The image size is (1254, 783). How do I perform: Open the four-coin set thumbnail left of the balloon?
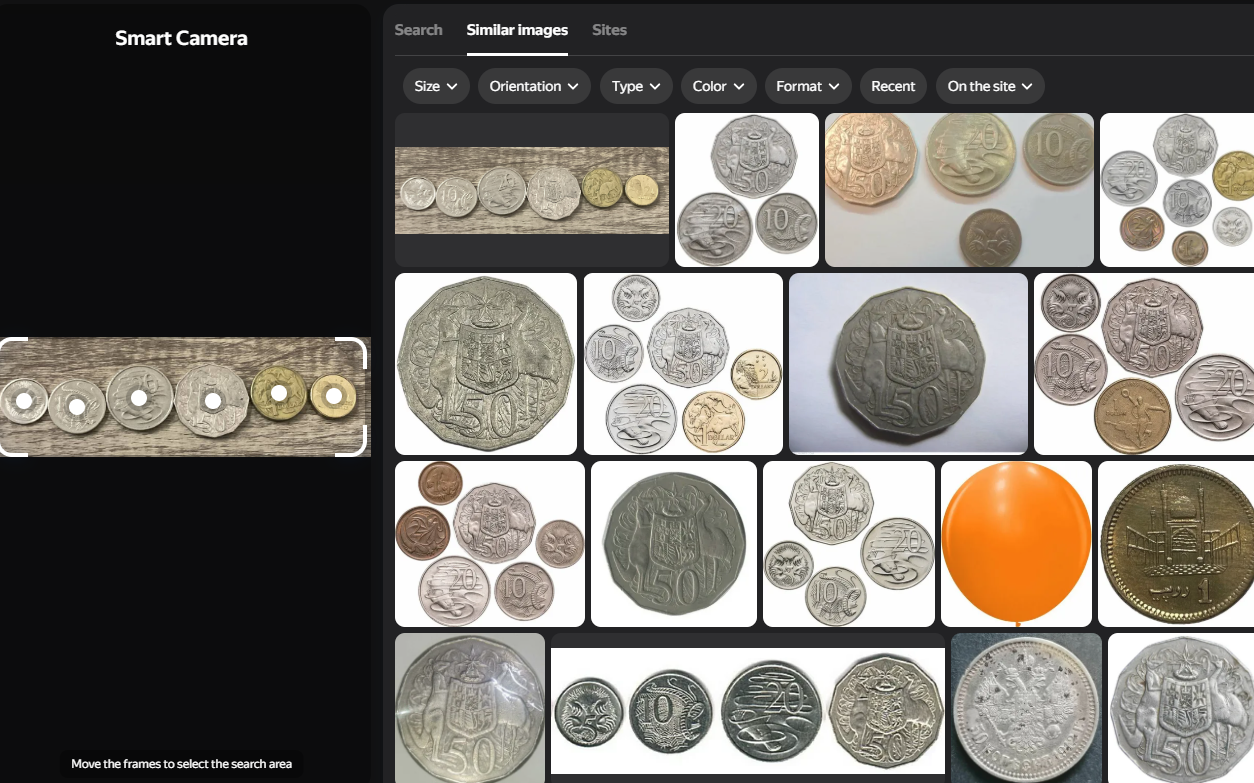click(849, 544)
